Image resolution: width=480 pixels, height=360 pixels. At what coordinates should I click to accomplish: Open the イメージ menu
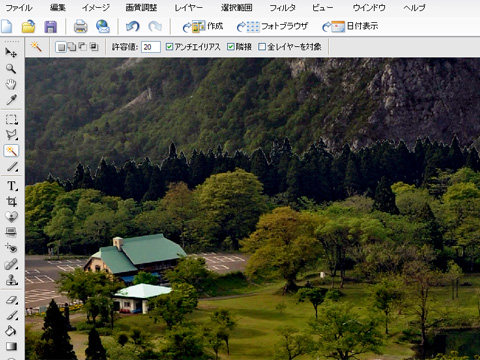tap(96, 7)
